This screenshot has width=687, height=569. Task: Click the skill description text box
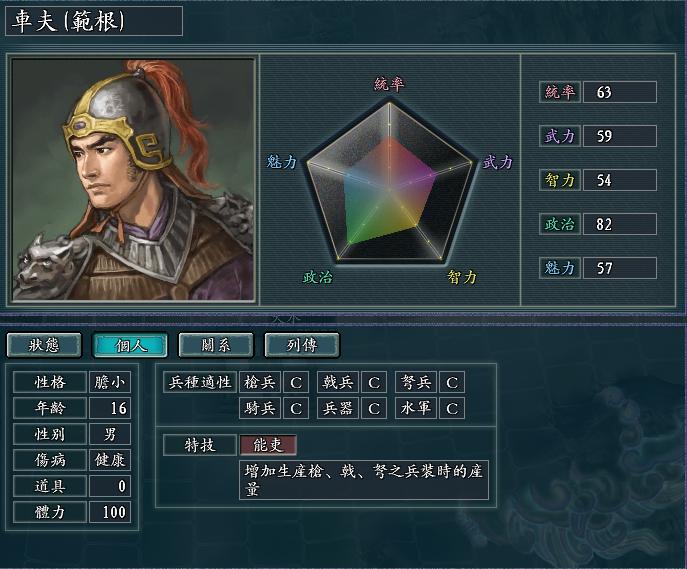point(364,480)
